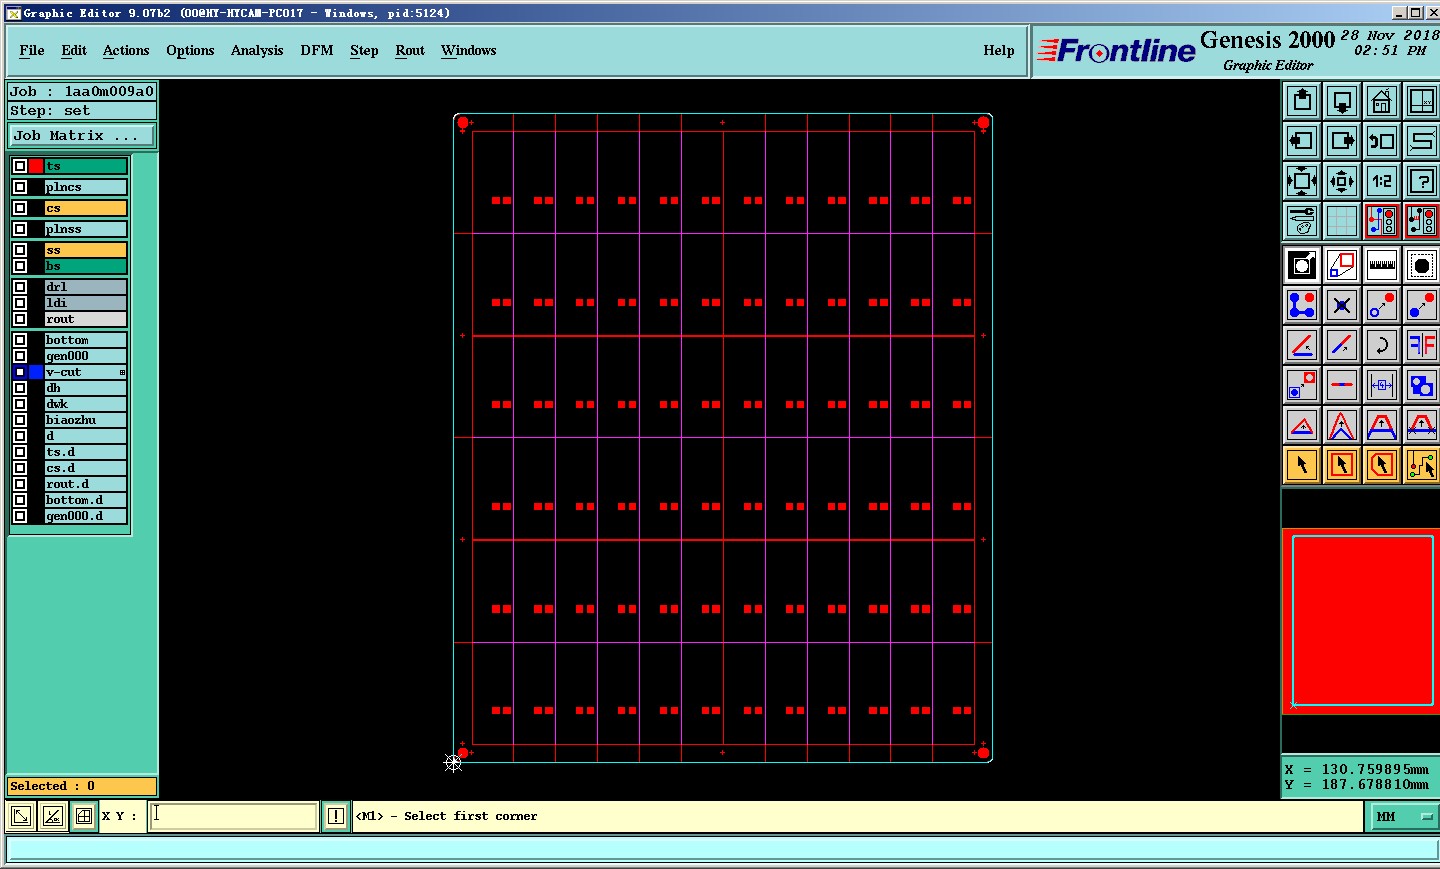Open the Step menu
The height and width of the screenshot is (869, 1440).
point(364,51)
